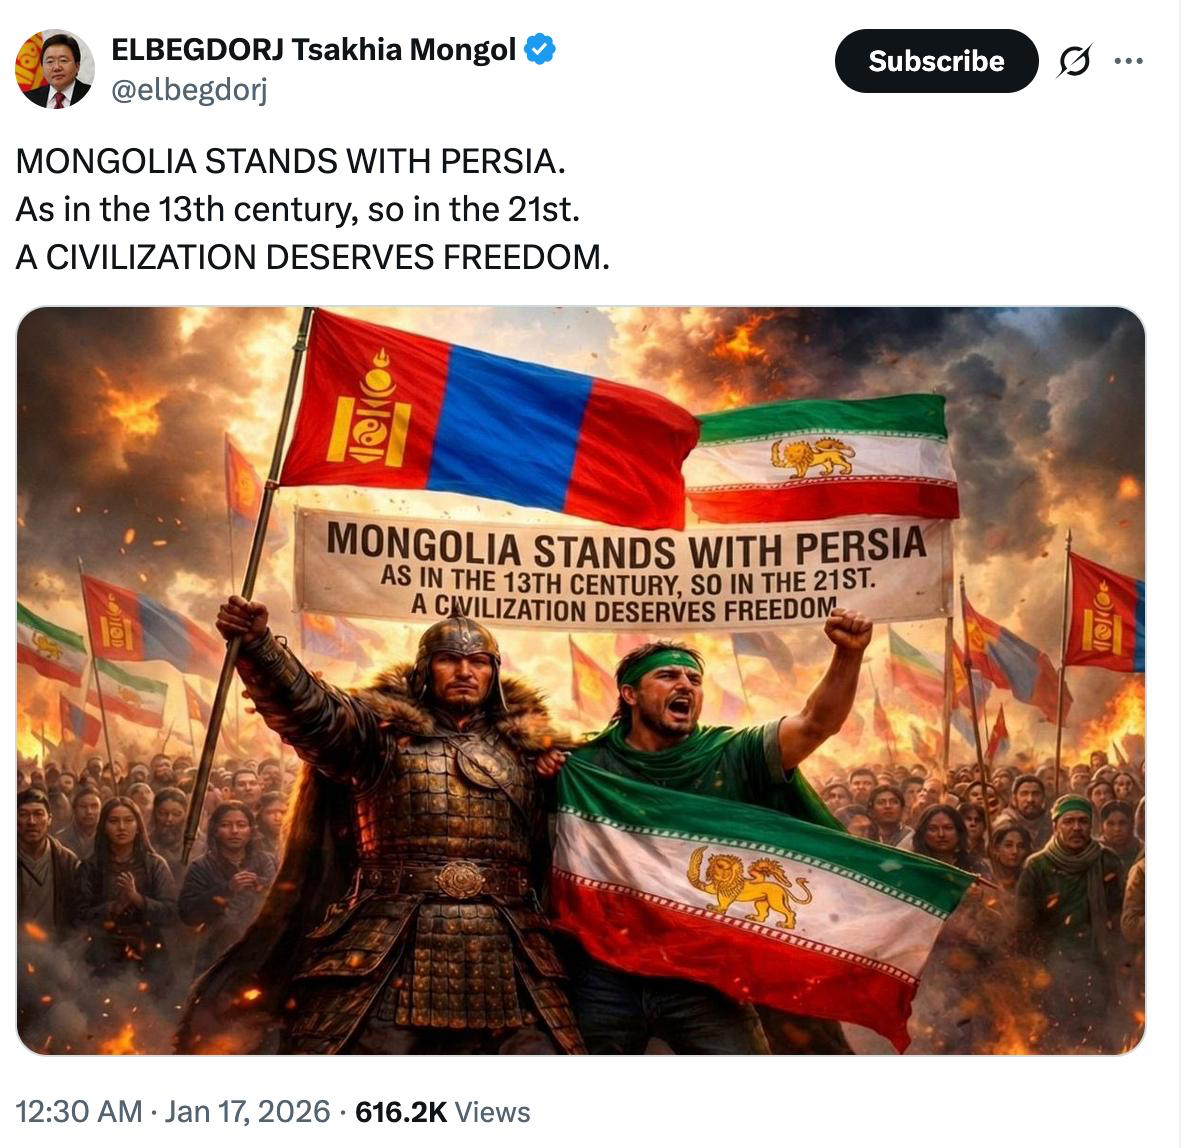The image size is (1182, 1148).
Task: Click the 12:30 AM post timestamp
Action: tap(79, 1111)
